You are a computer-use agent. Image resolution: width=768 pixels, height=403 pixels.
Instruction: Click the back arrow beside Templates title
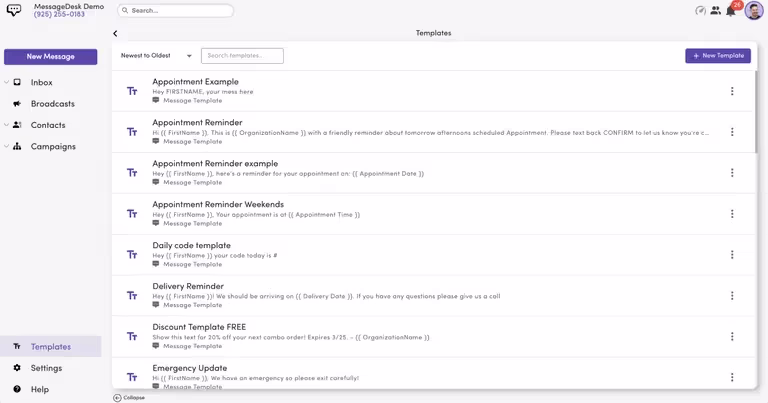[115, 33]
